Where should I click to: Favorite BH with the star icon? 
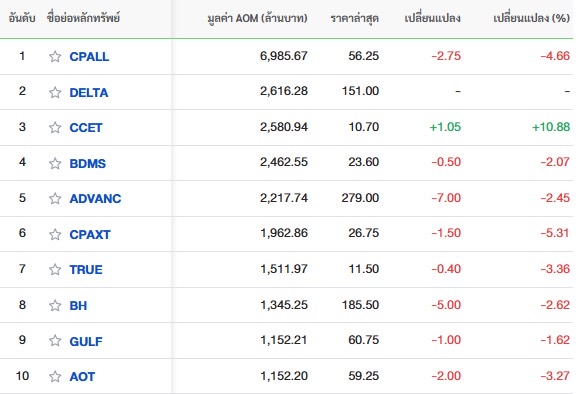pyautogui.click(x=55, y=306)
